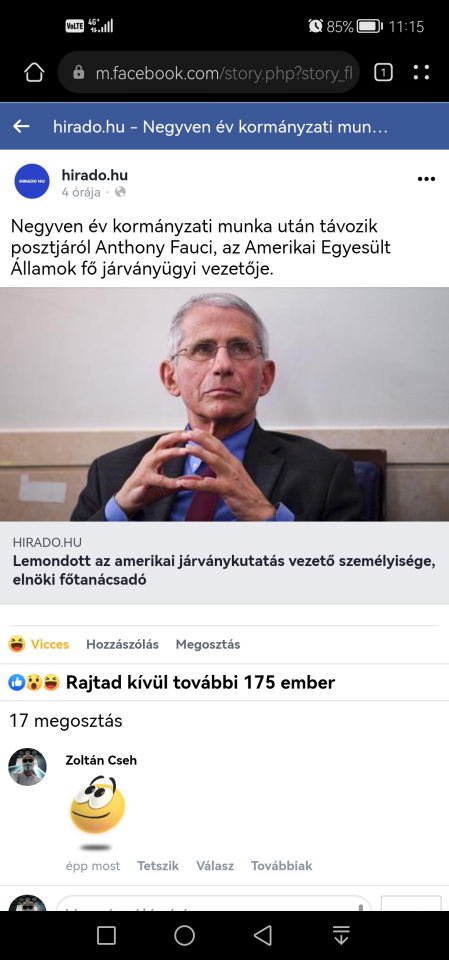
Task: Expand Továbbiak comment options
Action: click(x=281, y=866)
